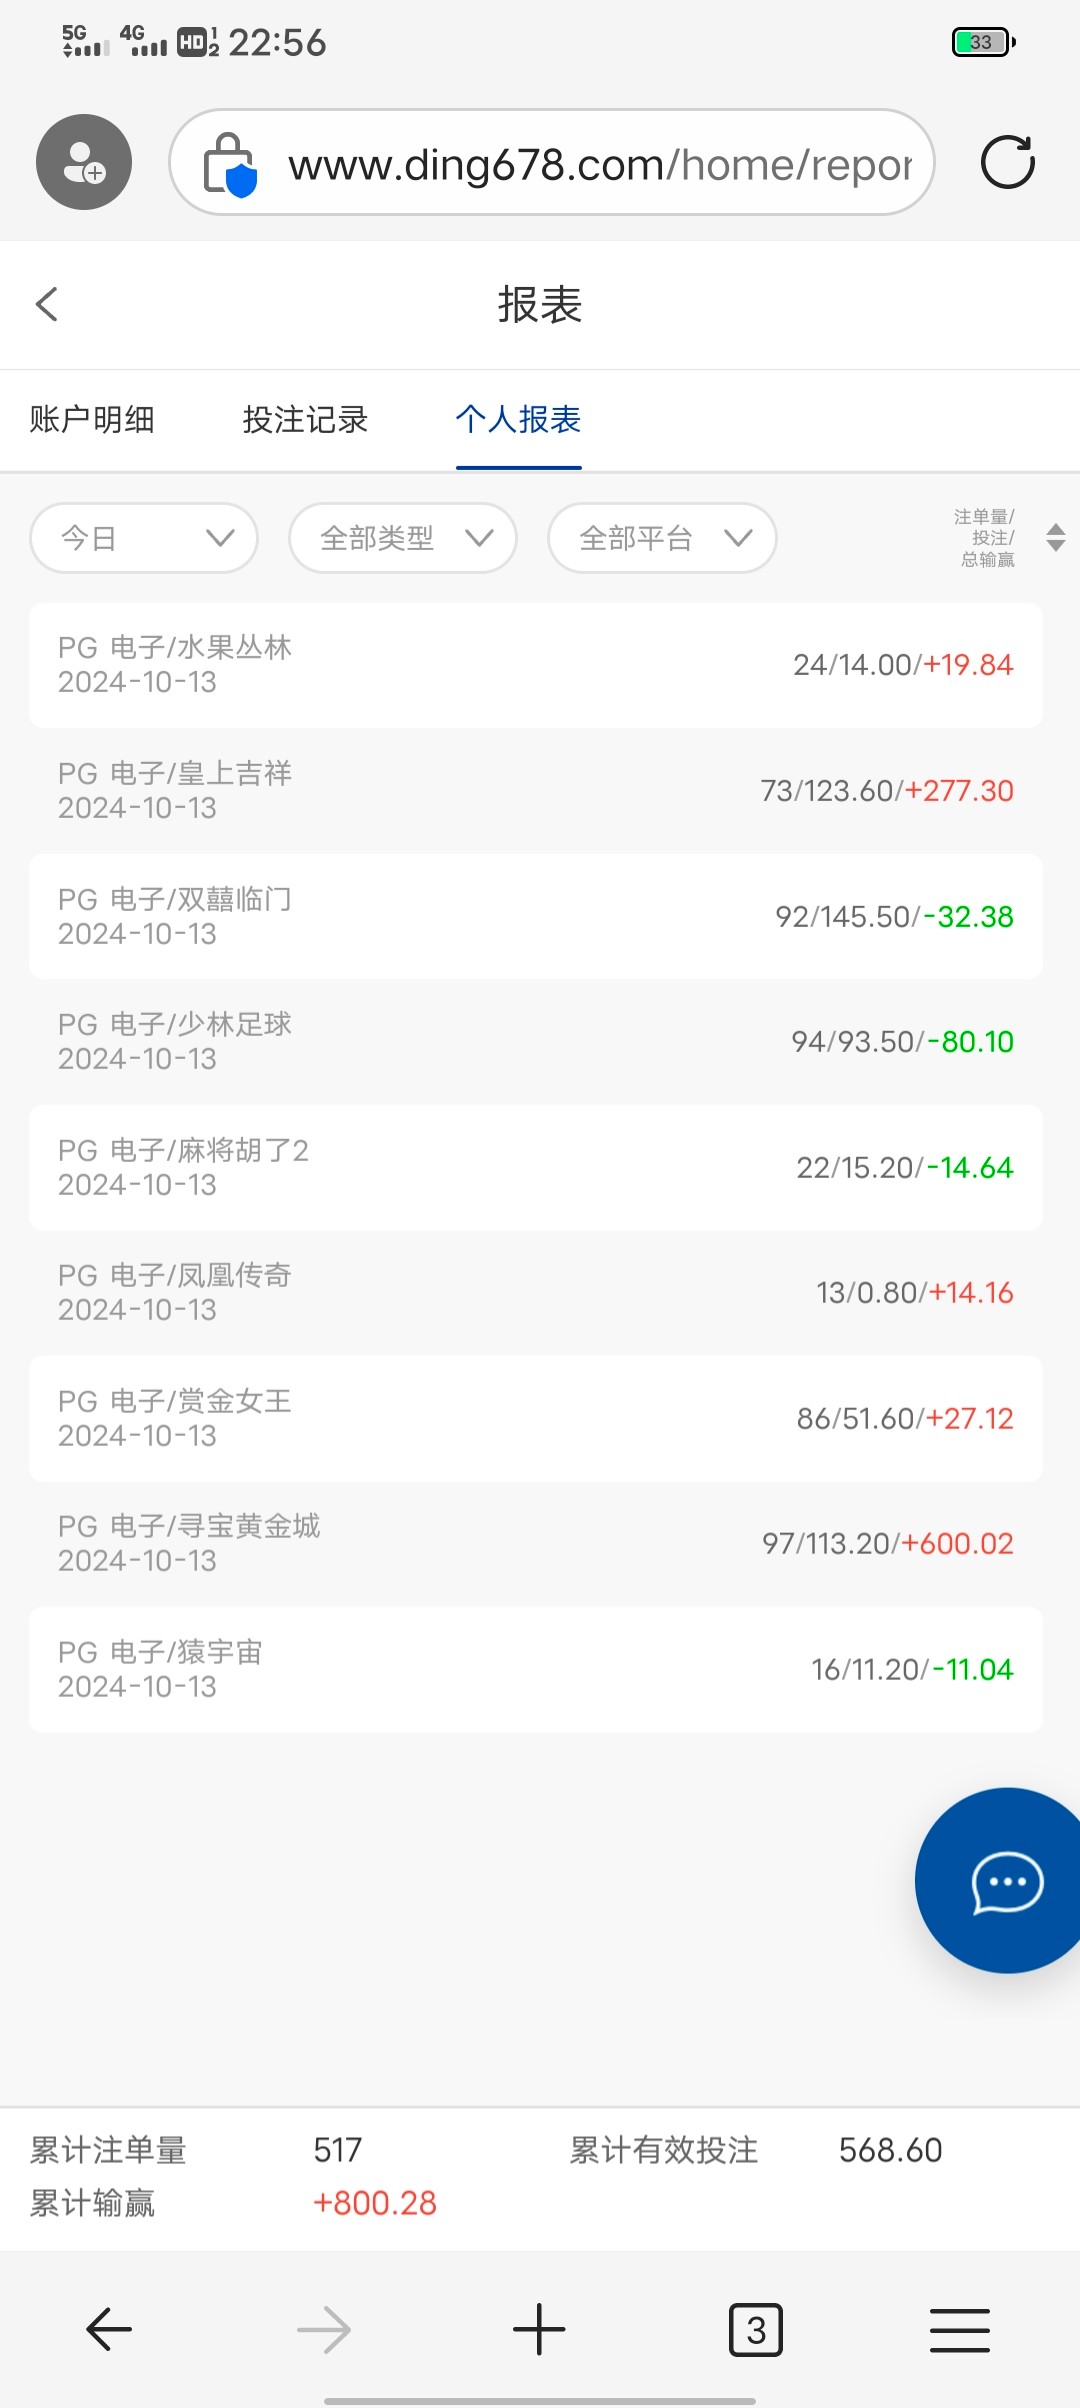Open the browser hamburger menu
Screen dimensions: 1080x2408
coord(959,2329)
